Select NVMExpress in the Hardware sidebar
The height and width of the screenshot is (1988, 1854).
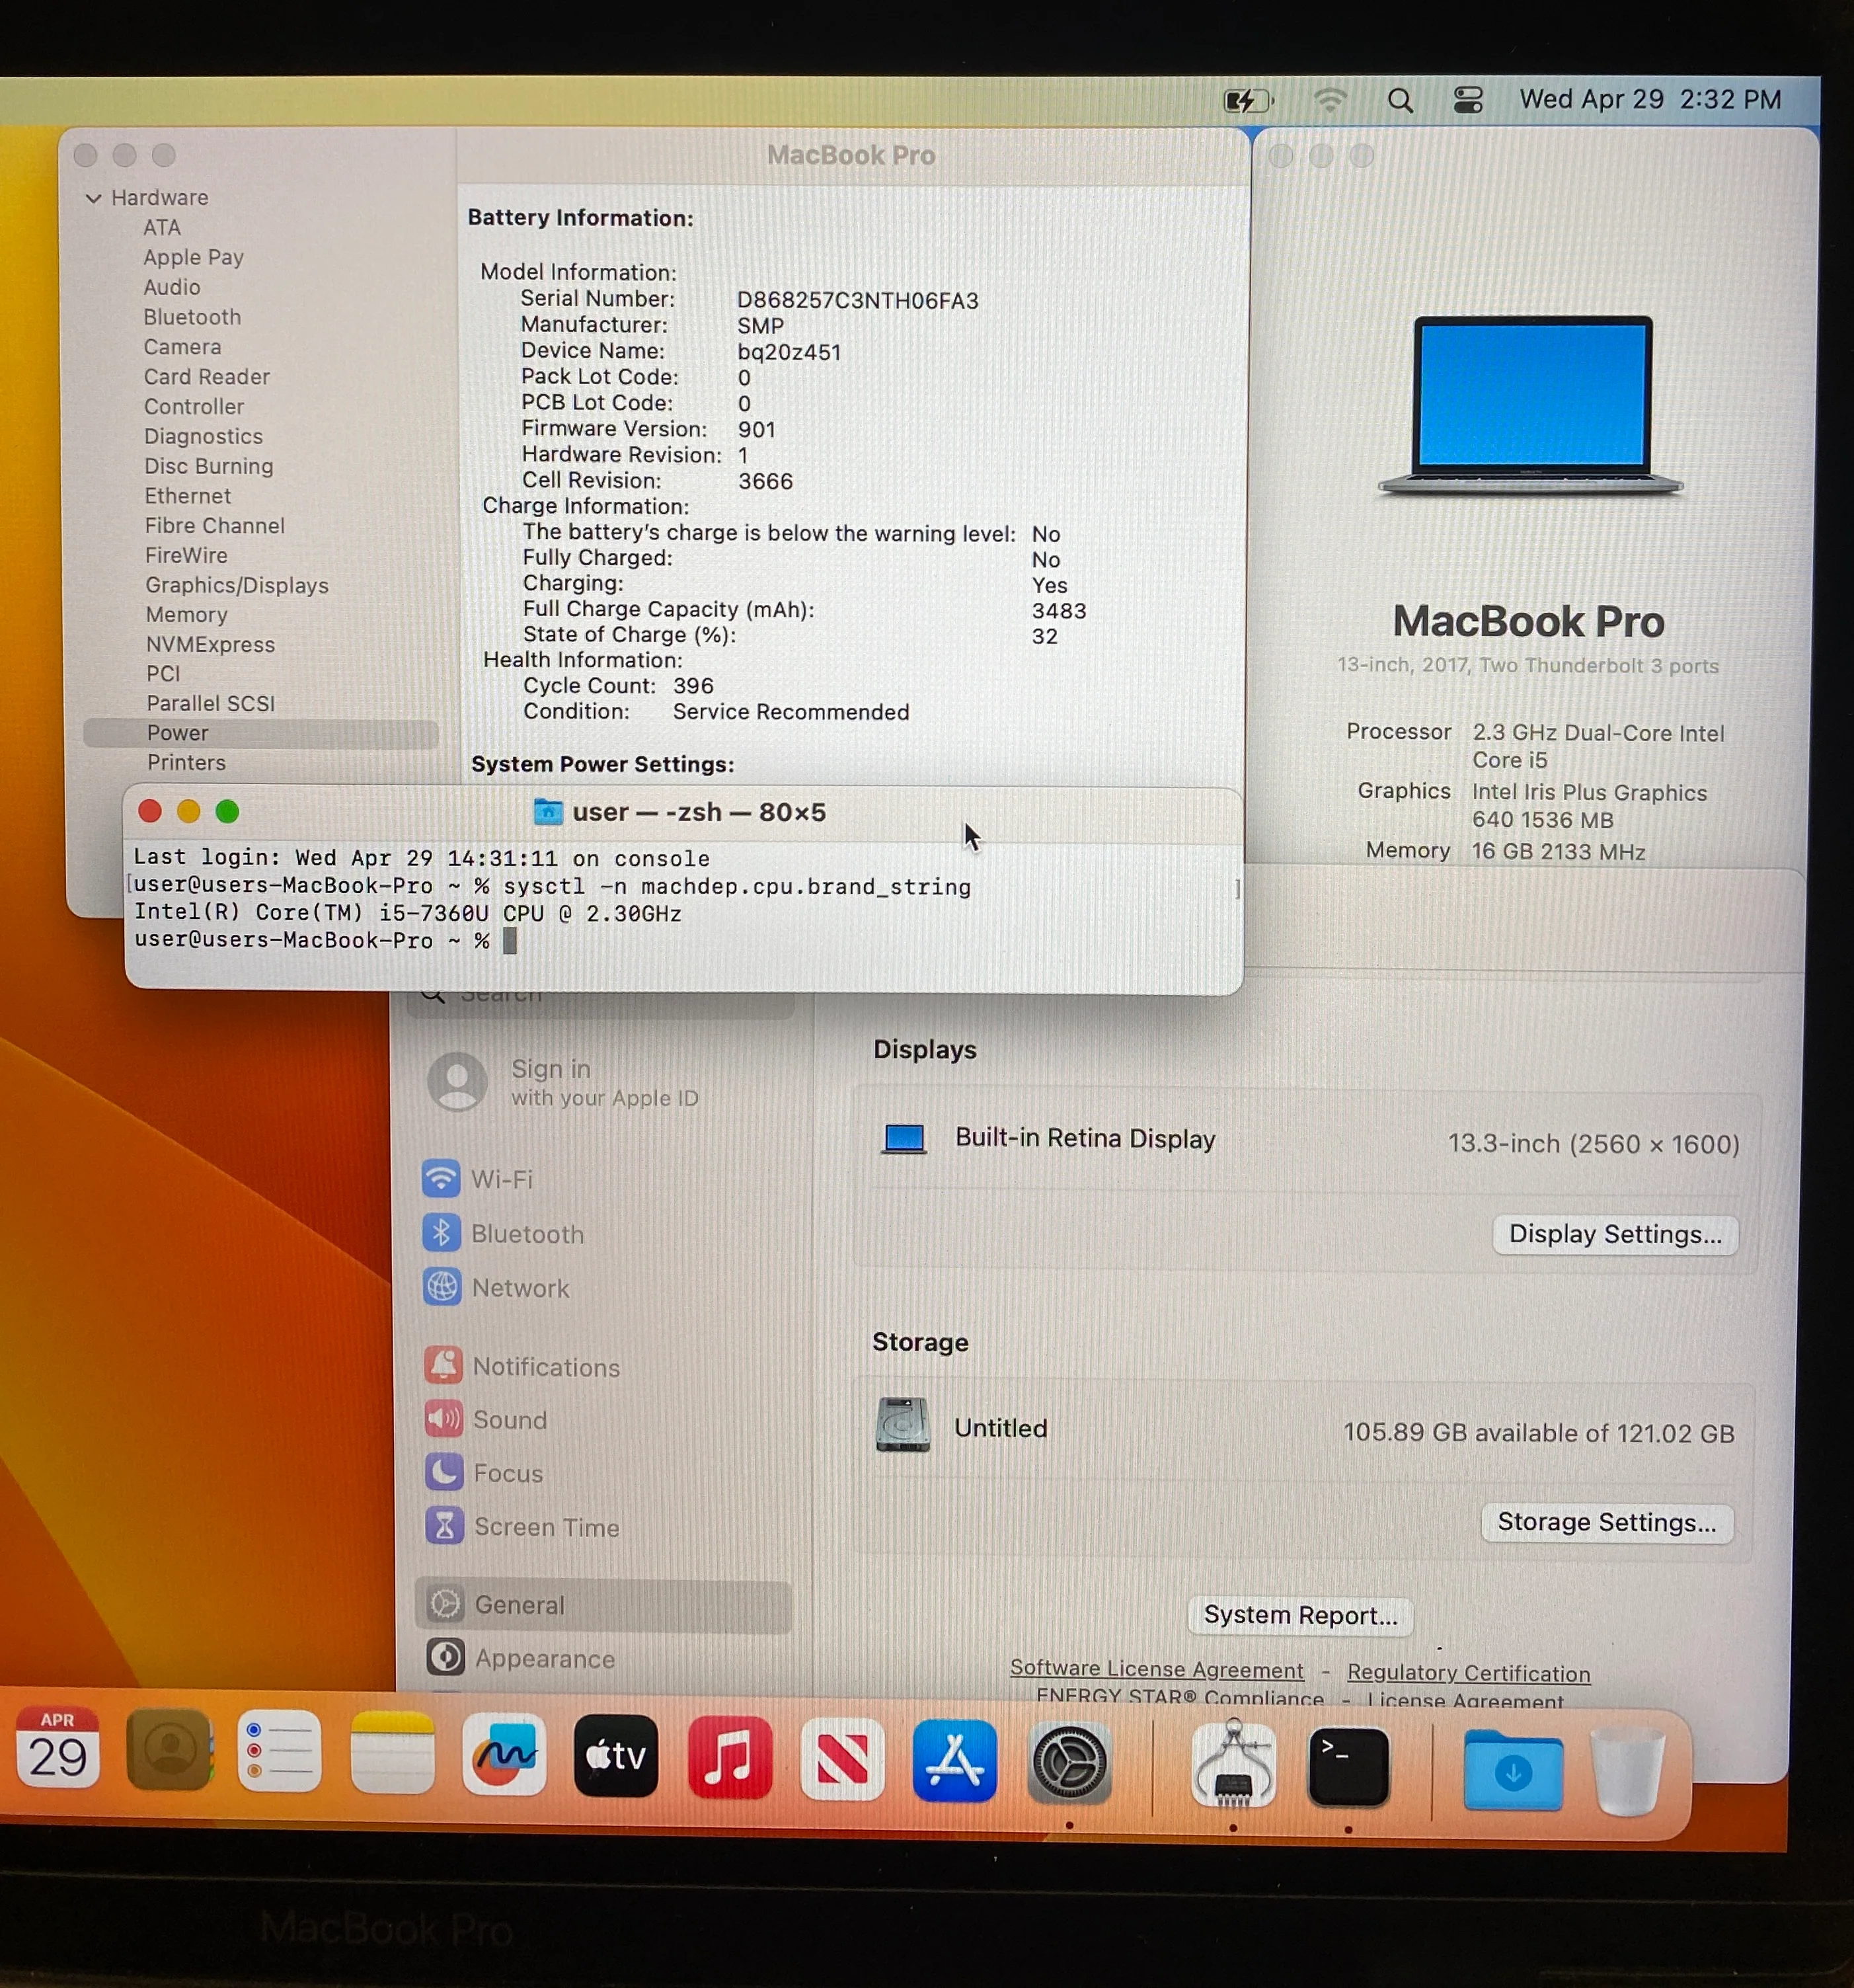click(x=210, y=645)
